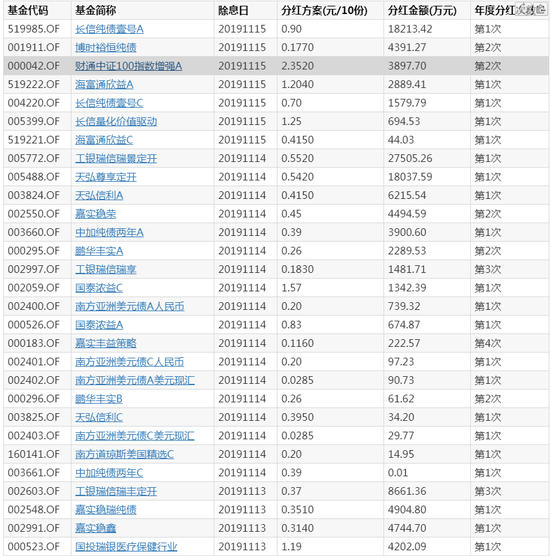Click the share arrow icon in the header corner
The height and width of the screenshot is (556, 550).
[523, 9]
